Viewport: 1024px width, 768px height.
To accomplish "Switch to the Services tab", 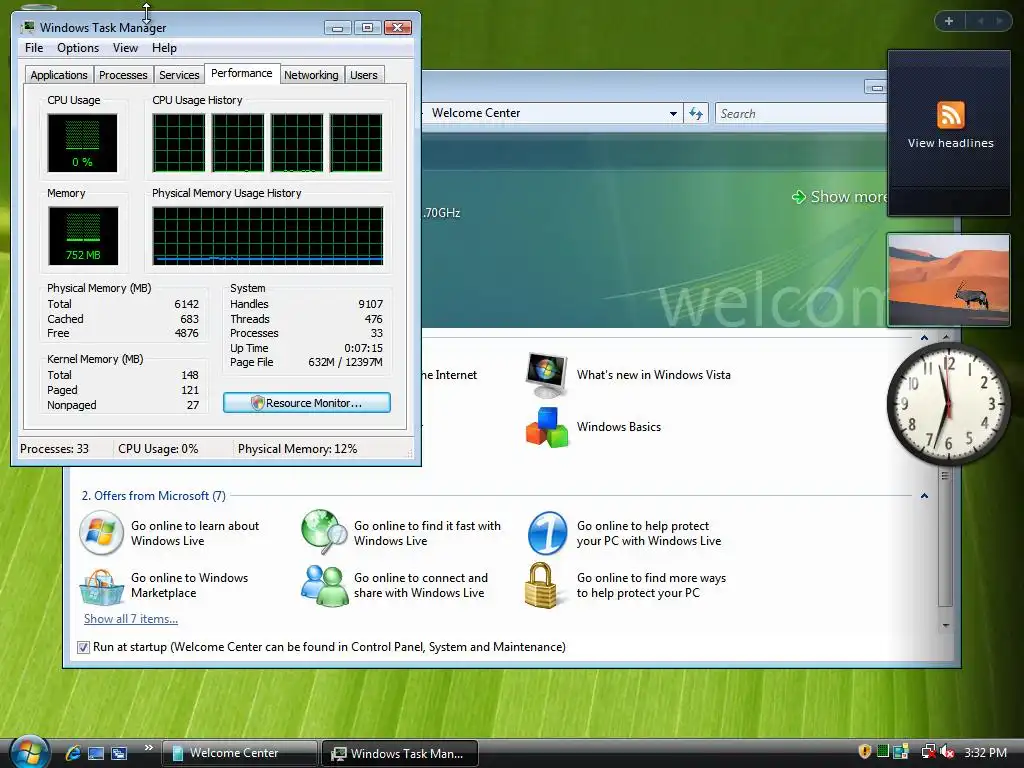I will (x=179, y=75).
